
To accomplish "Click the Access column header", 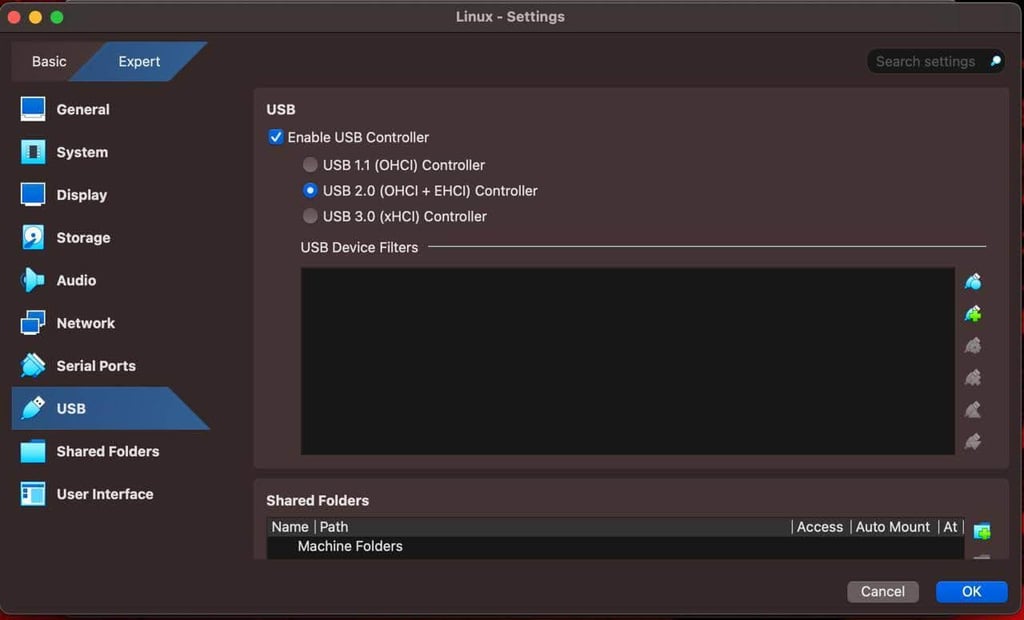I will [820, 527].
